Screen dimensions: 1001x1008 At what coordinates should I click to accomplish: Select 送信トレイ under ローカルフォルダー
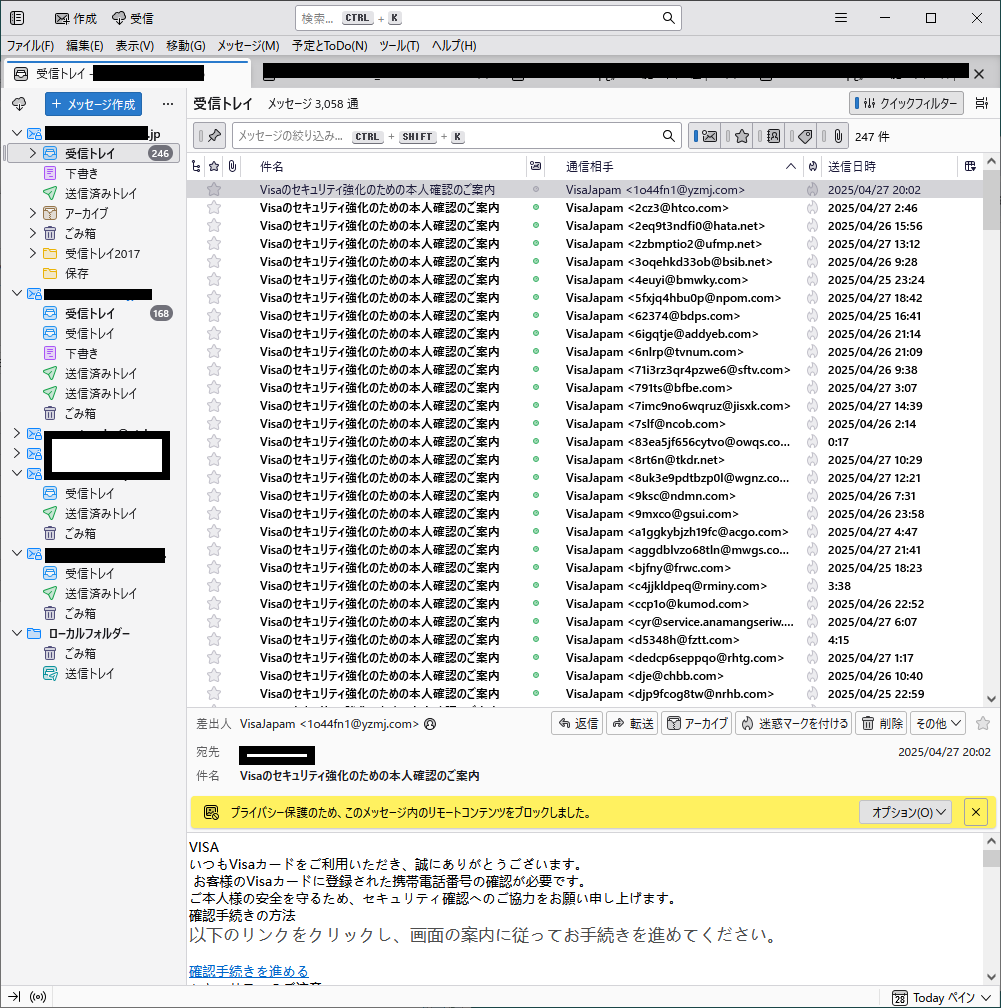(89, 674)
